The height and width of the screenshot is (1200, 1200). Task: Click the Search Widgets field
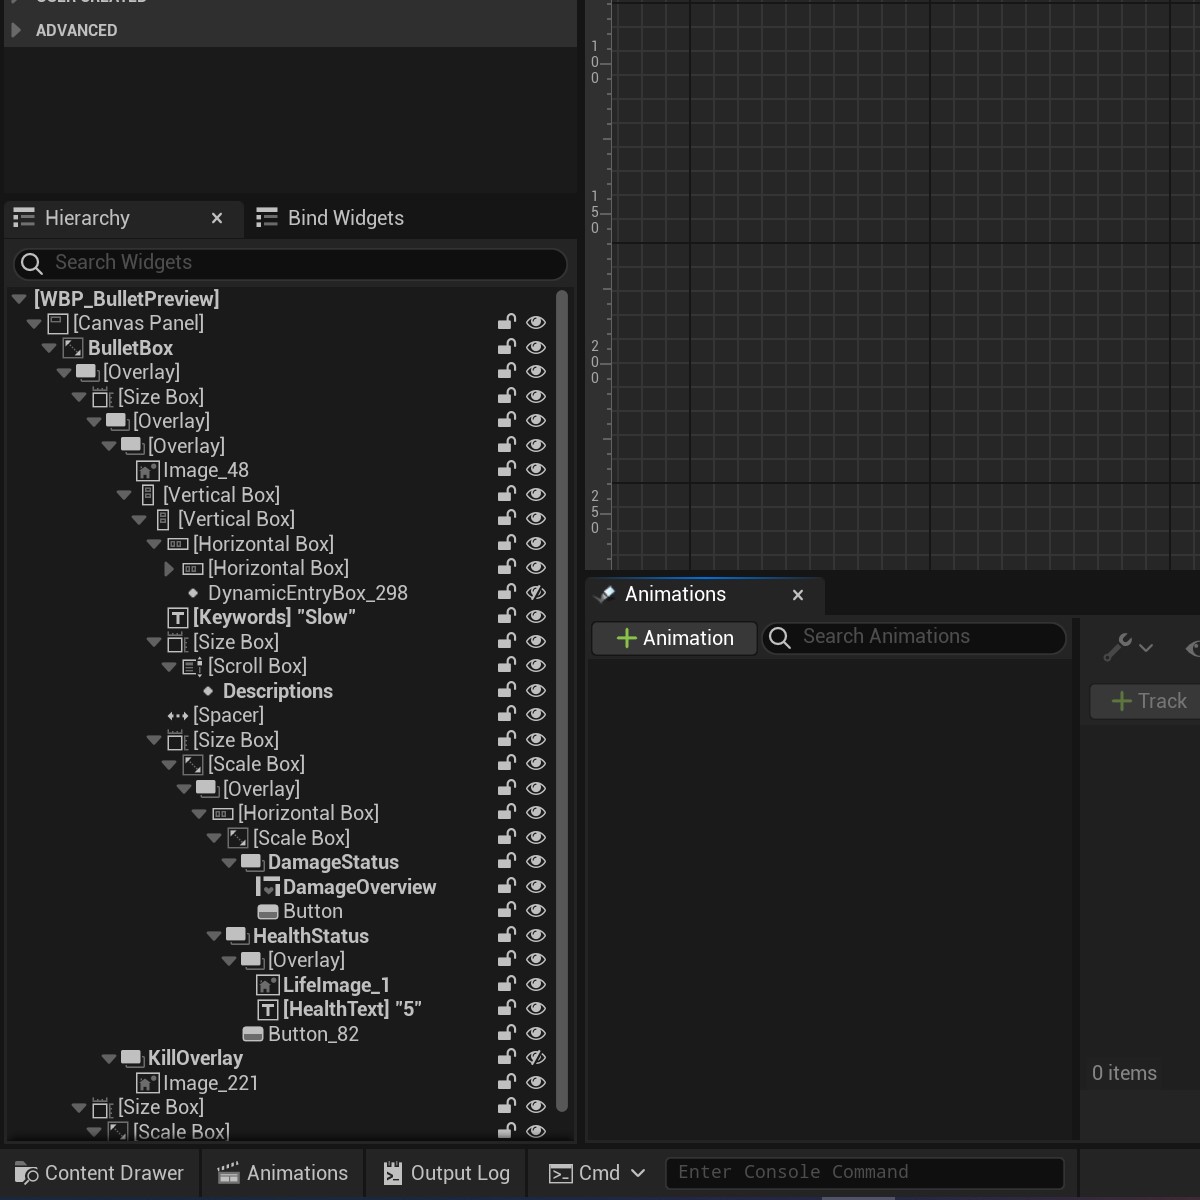pyautogui.click(x=290, y=263)
